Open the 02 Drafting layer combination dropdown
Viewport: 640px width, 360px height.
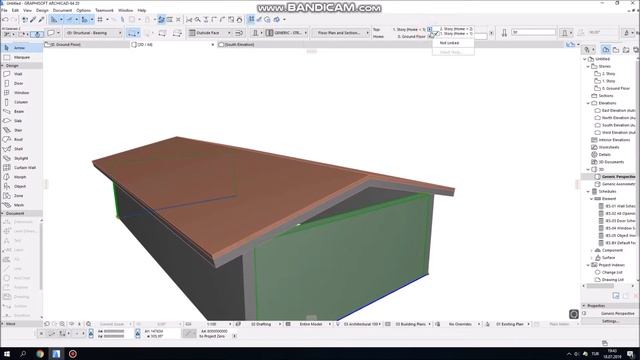(x=264, y=324)
